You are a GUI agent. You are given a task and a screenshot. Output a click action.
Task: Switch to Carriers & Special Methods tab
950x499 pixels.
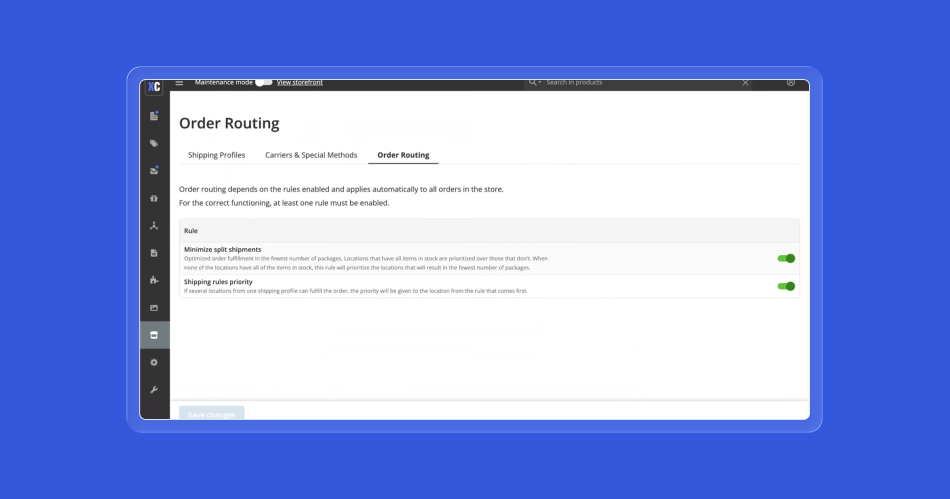(x=311, y=155)
